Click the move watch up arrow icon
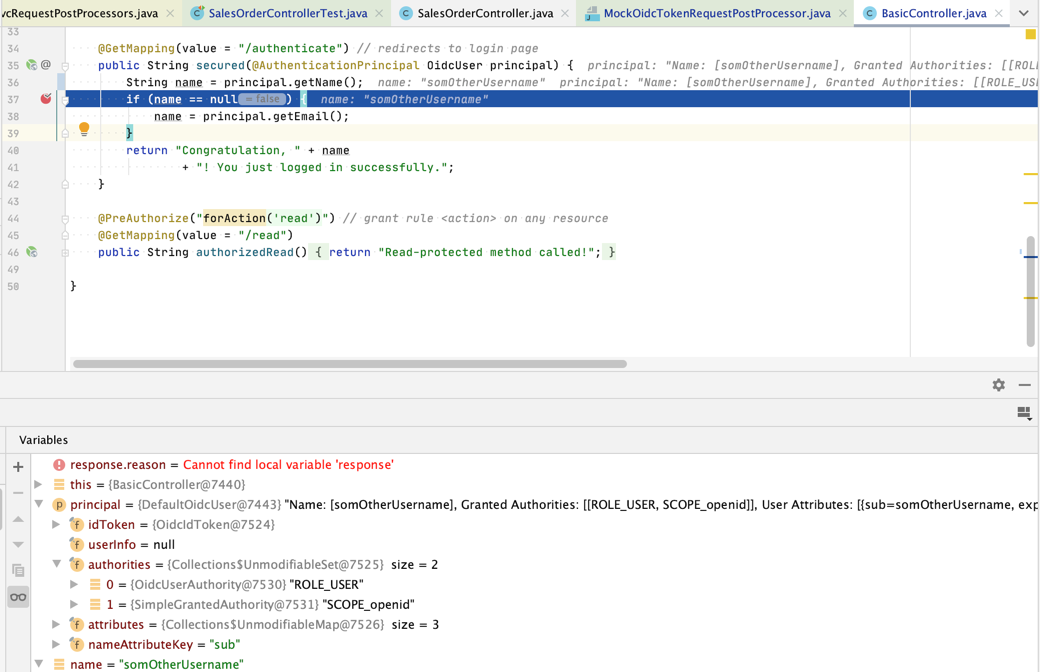1040x672 pixels. coord(18,520)
